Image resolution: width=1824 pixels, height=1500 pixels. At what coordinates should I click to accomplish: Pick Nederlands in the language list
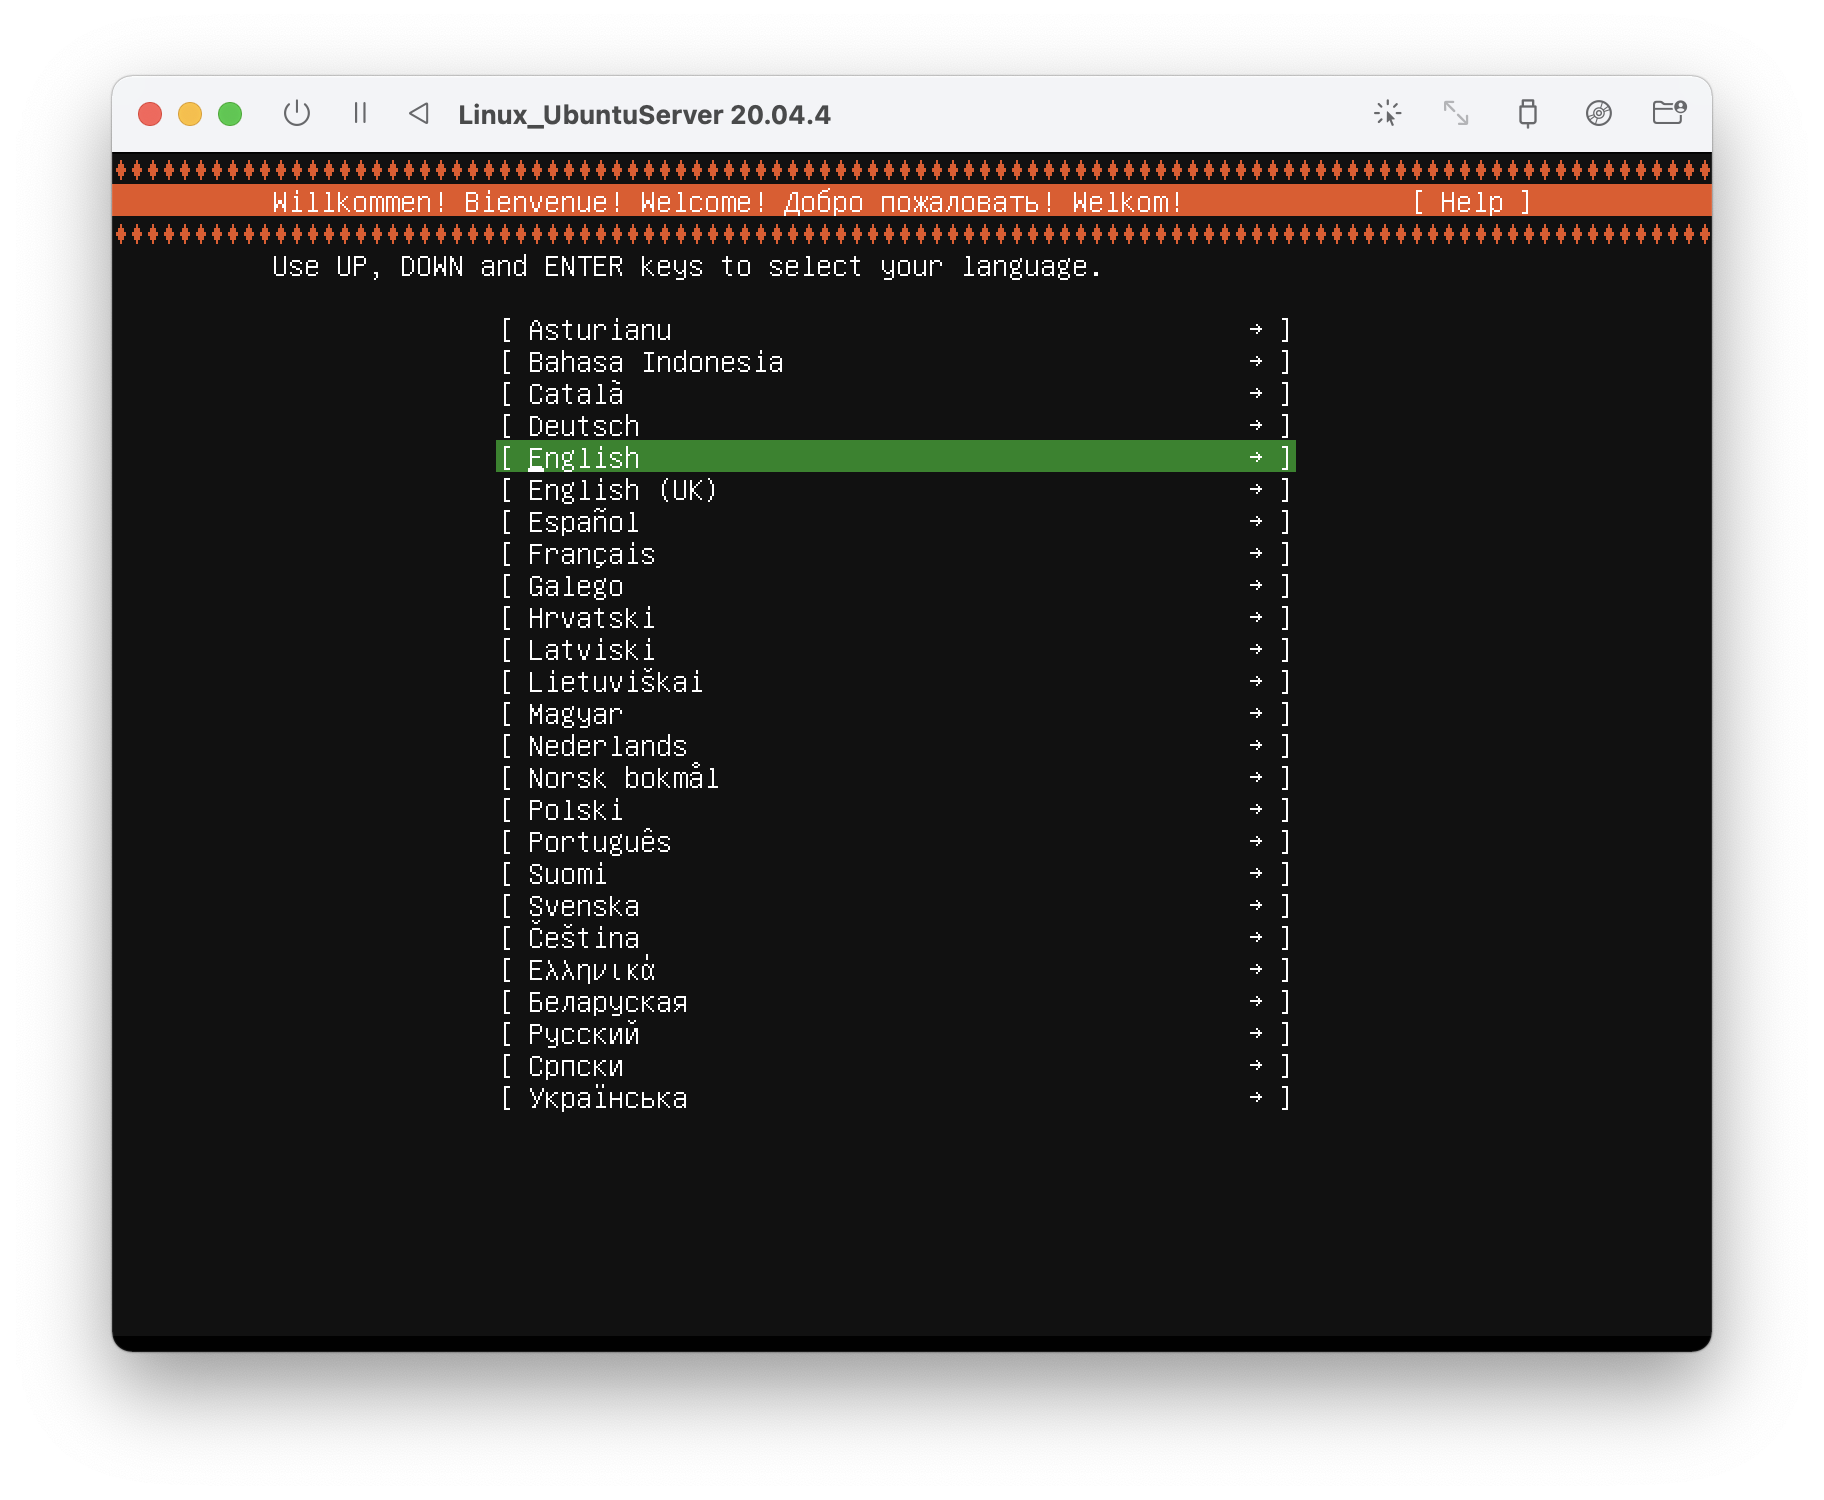coord(896,745)
